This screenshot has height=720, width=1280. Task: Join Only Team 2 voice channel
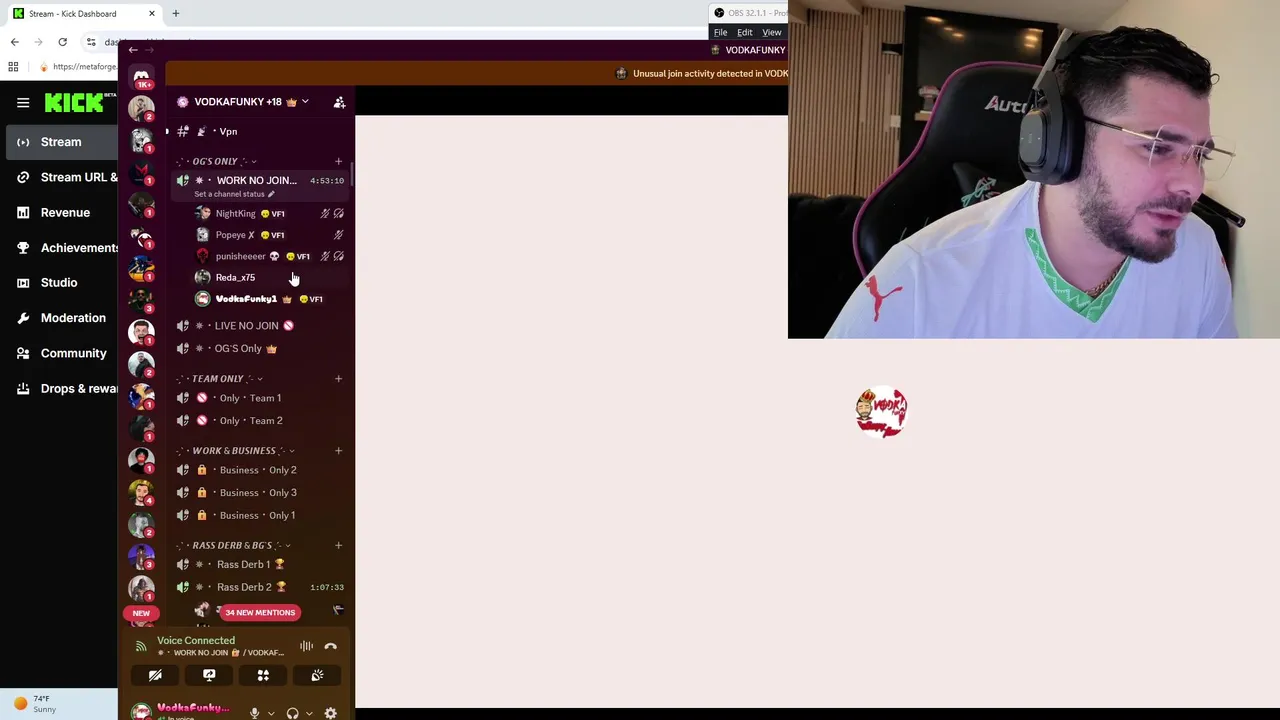click(x=259, y=421)
